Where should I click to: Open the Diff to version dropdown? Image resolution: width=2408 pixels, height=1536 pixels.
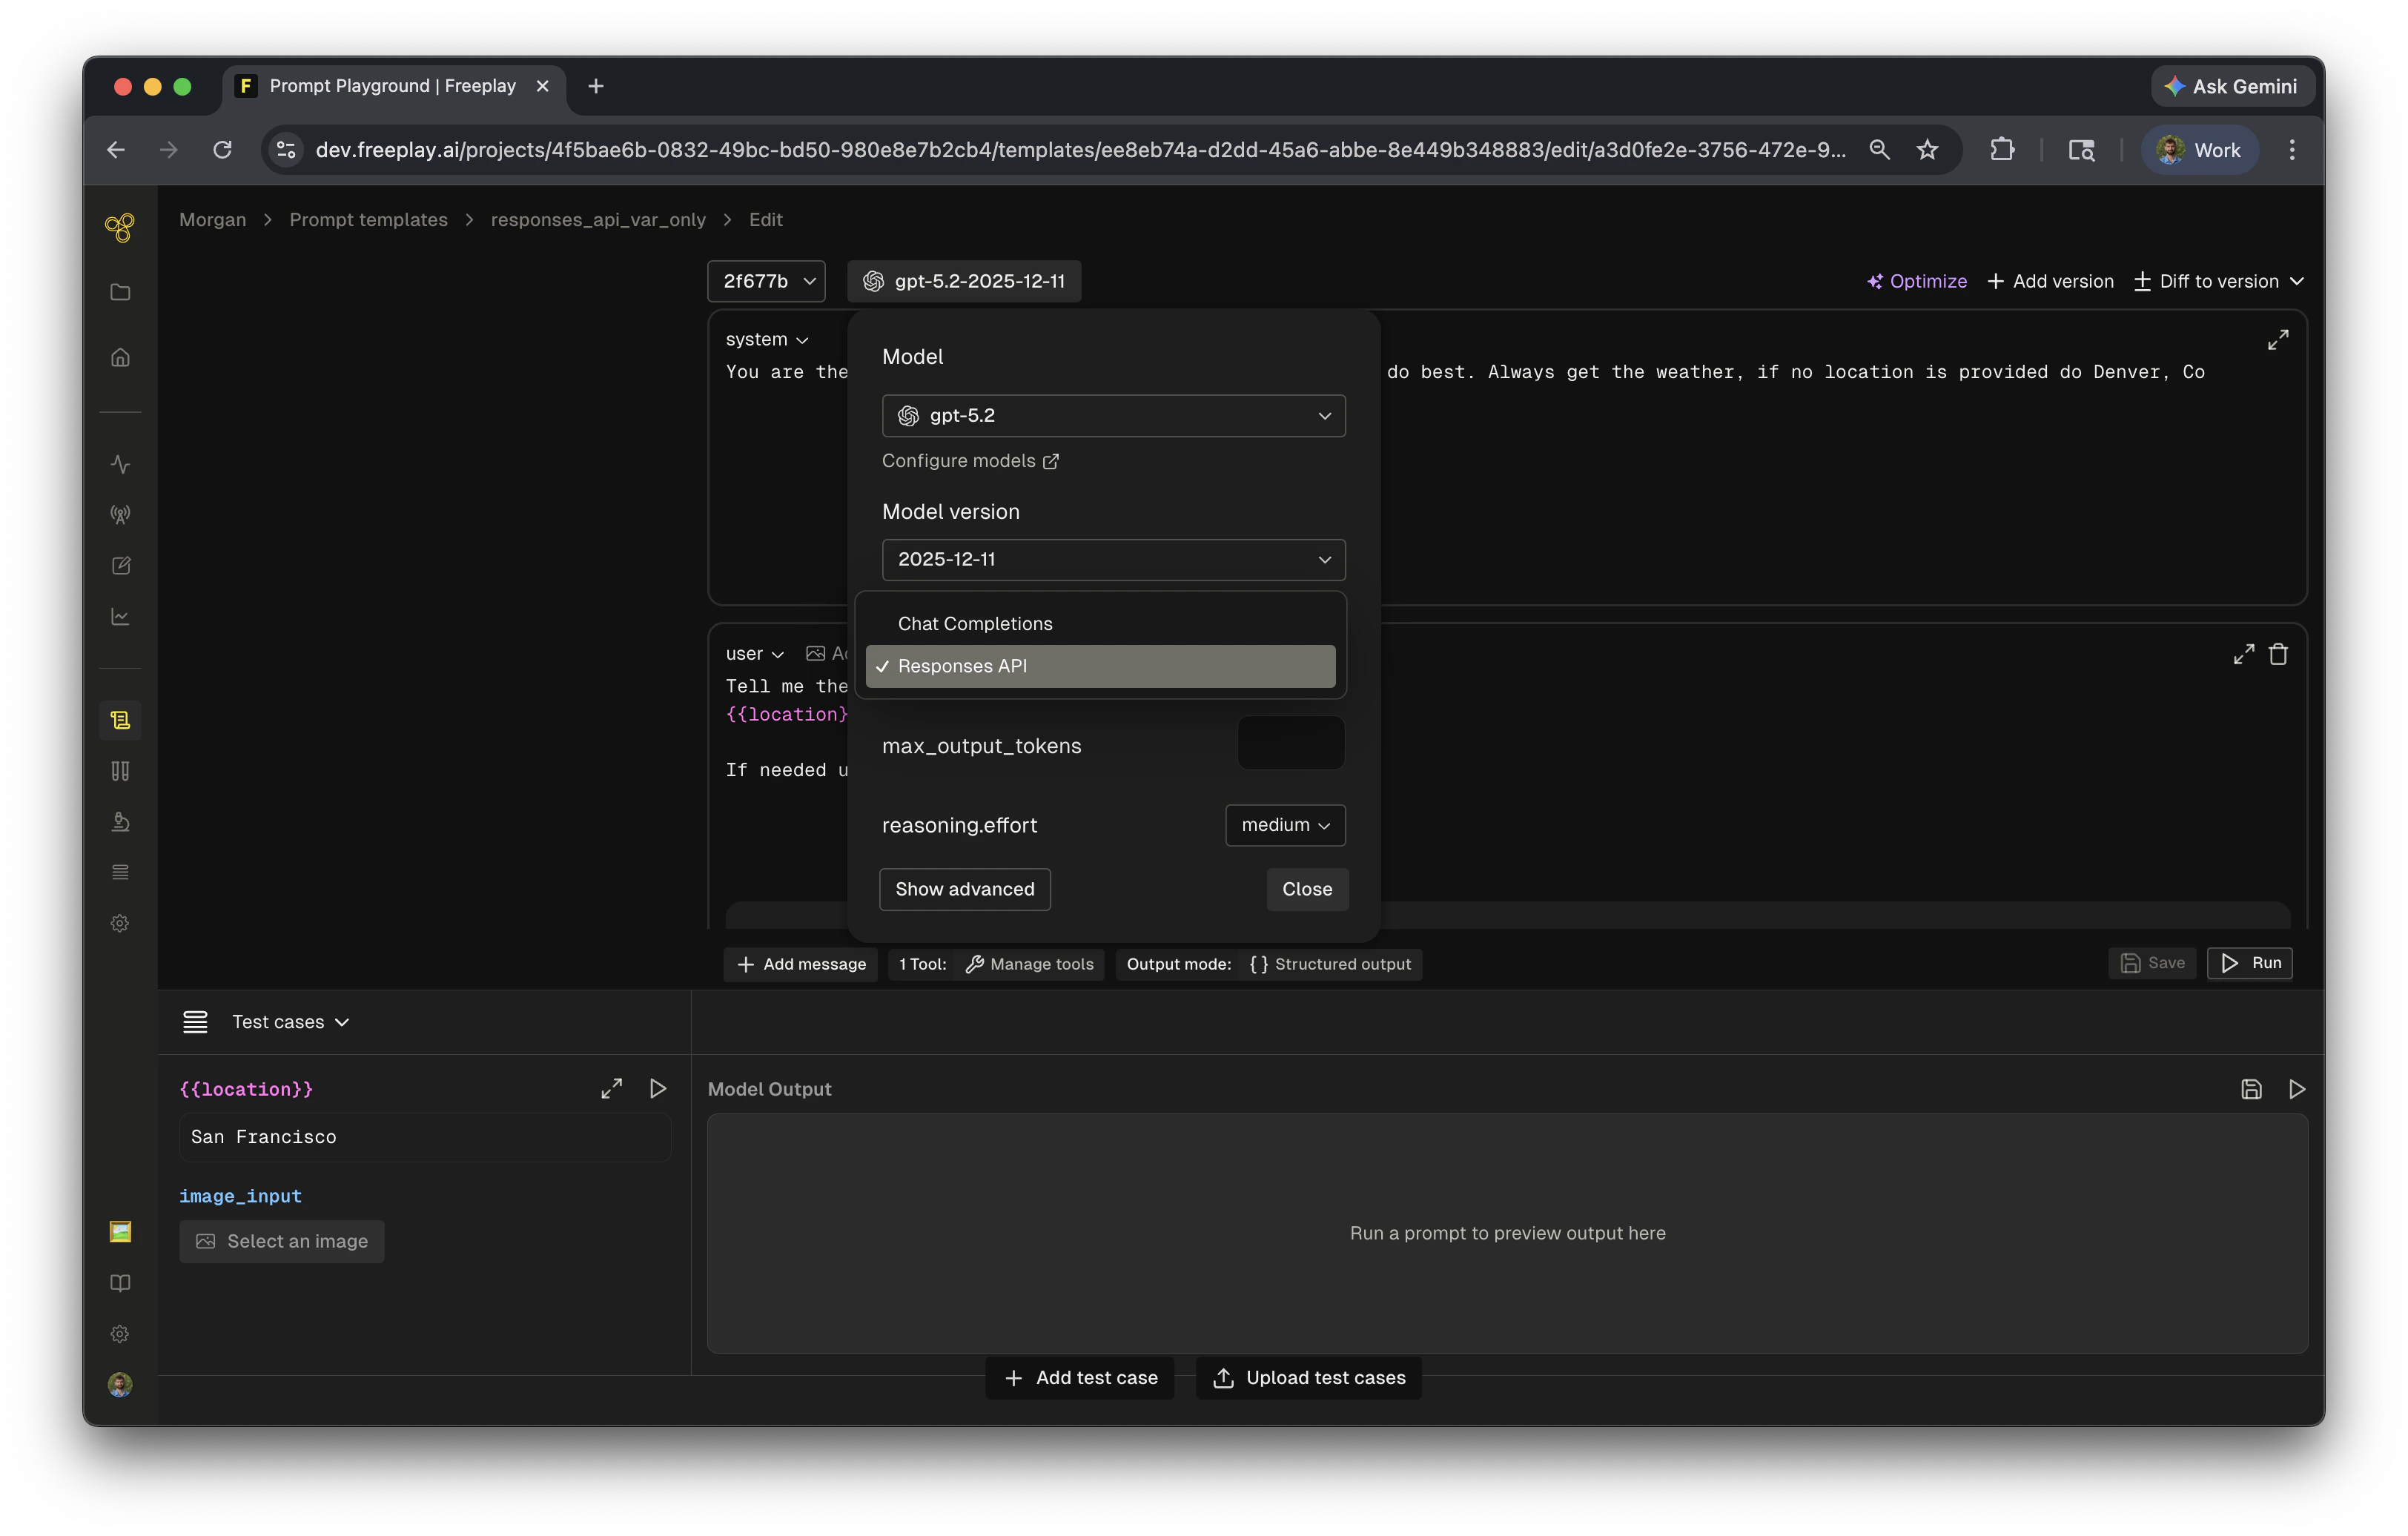coord(2219,281)
